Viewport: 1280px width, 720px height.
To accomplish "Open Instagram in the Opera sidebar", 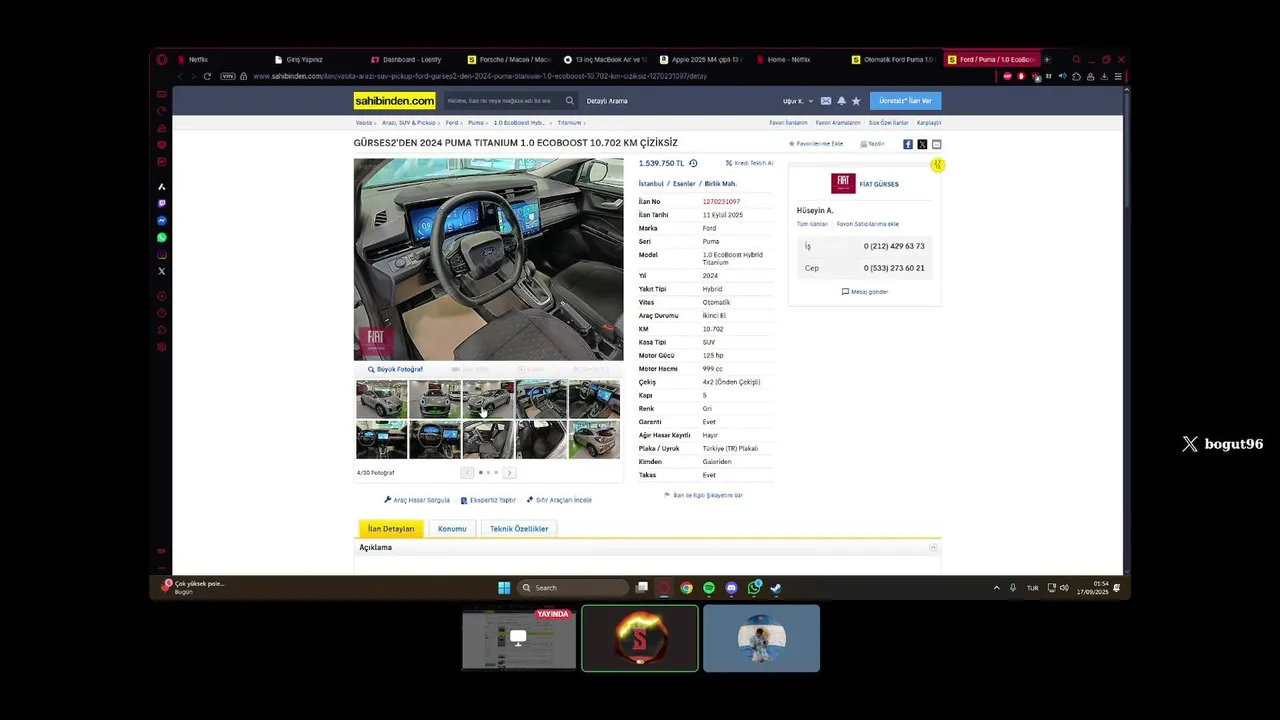I will click(x=162, y=254).
